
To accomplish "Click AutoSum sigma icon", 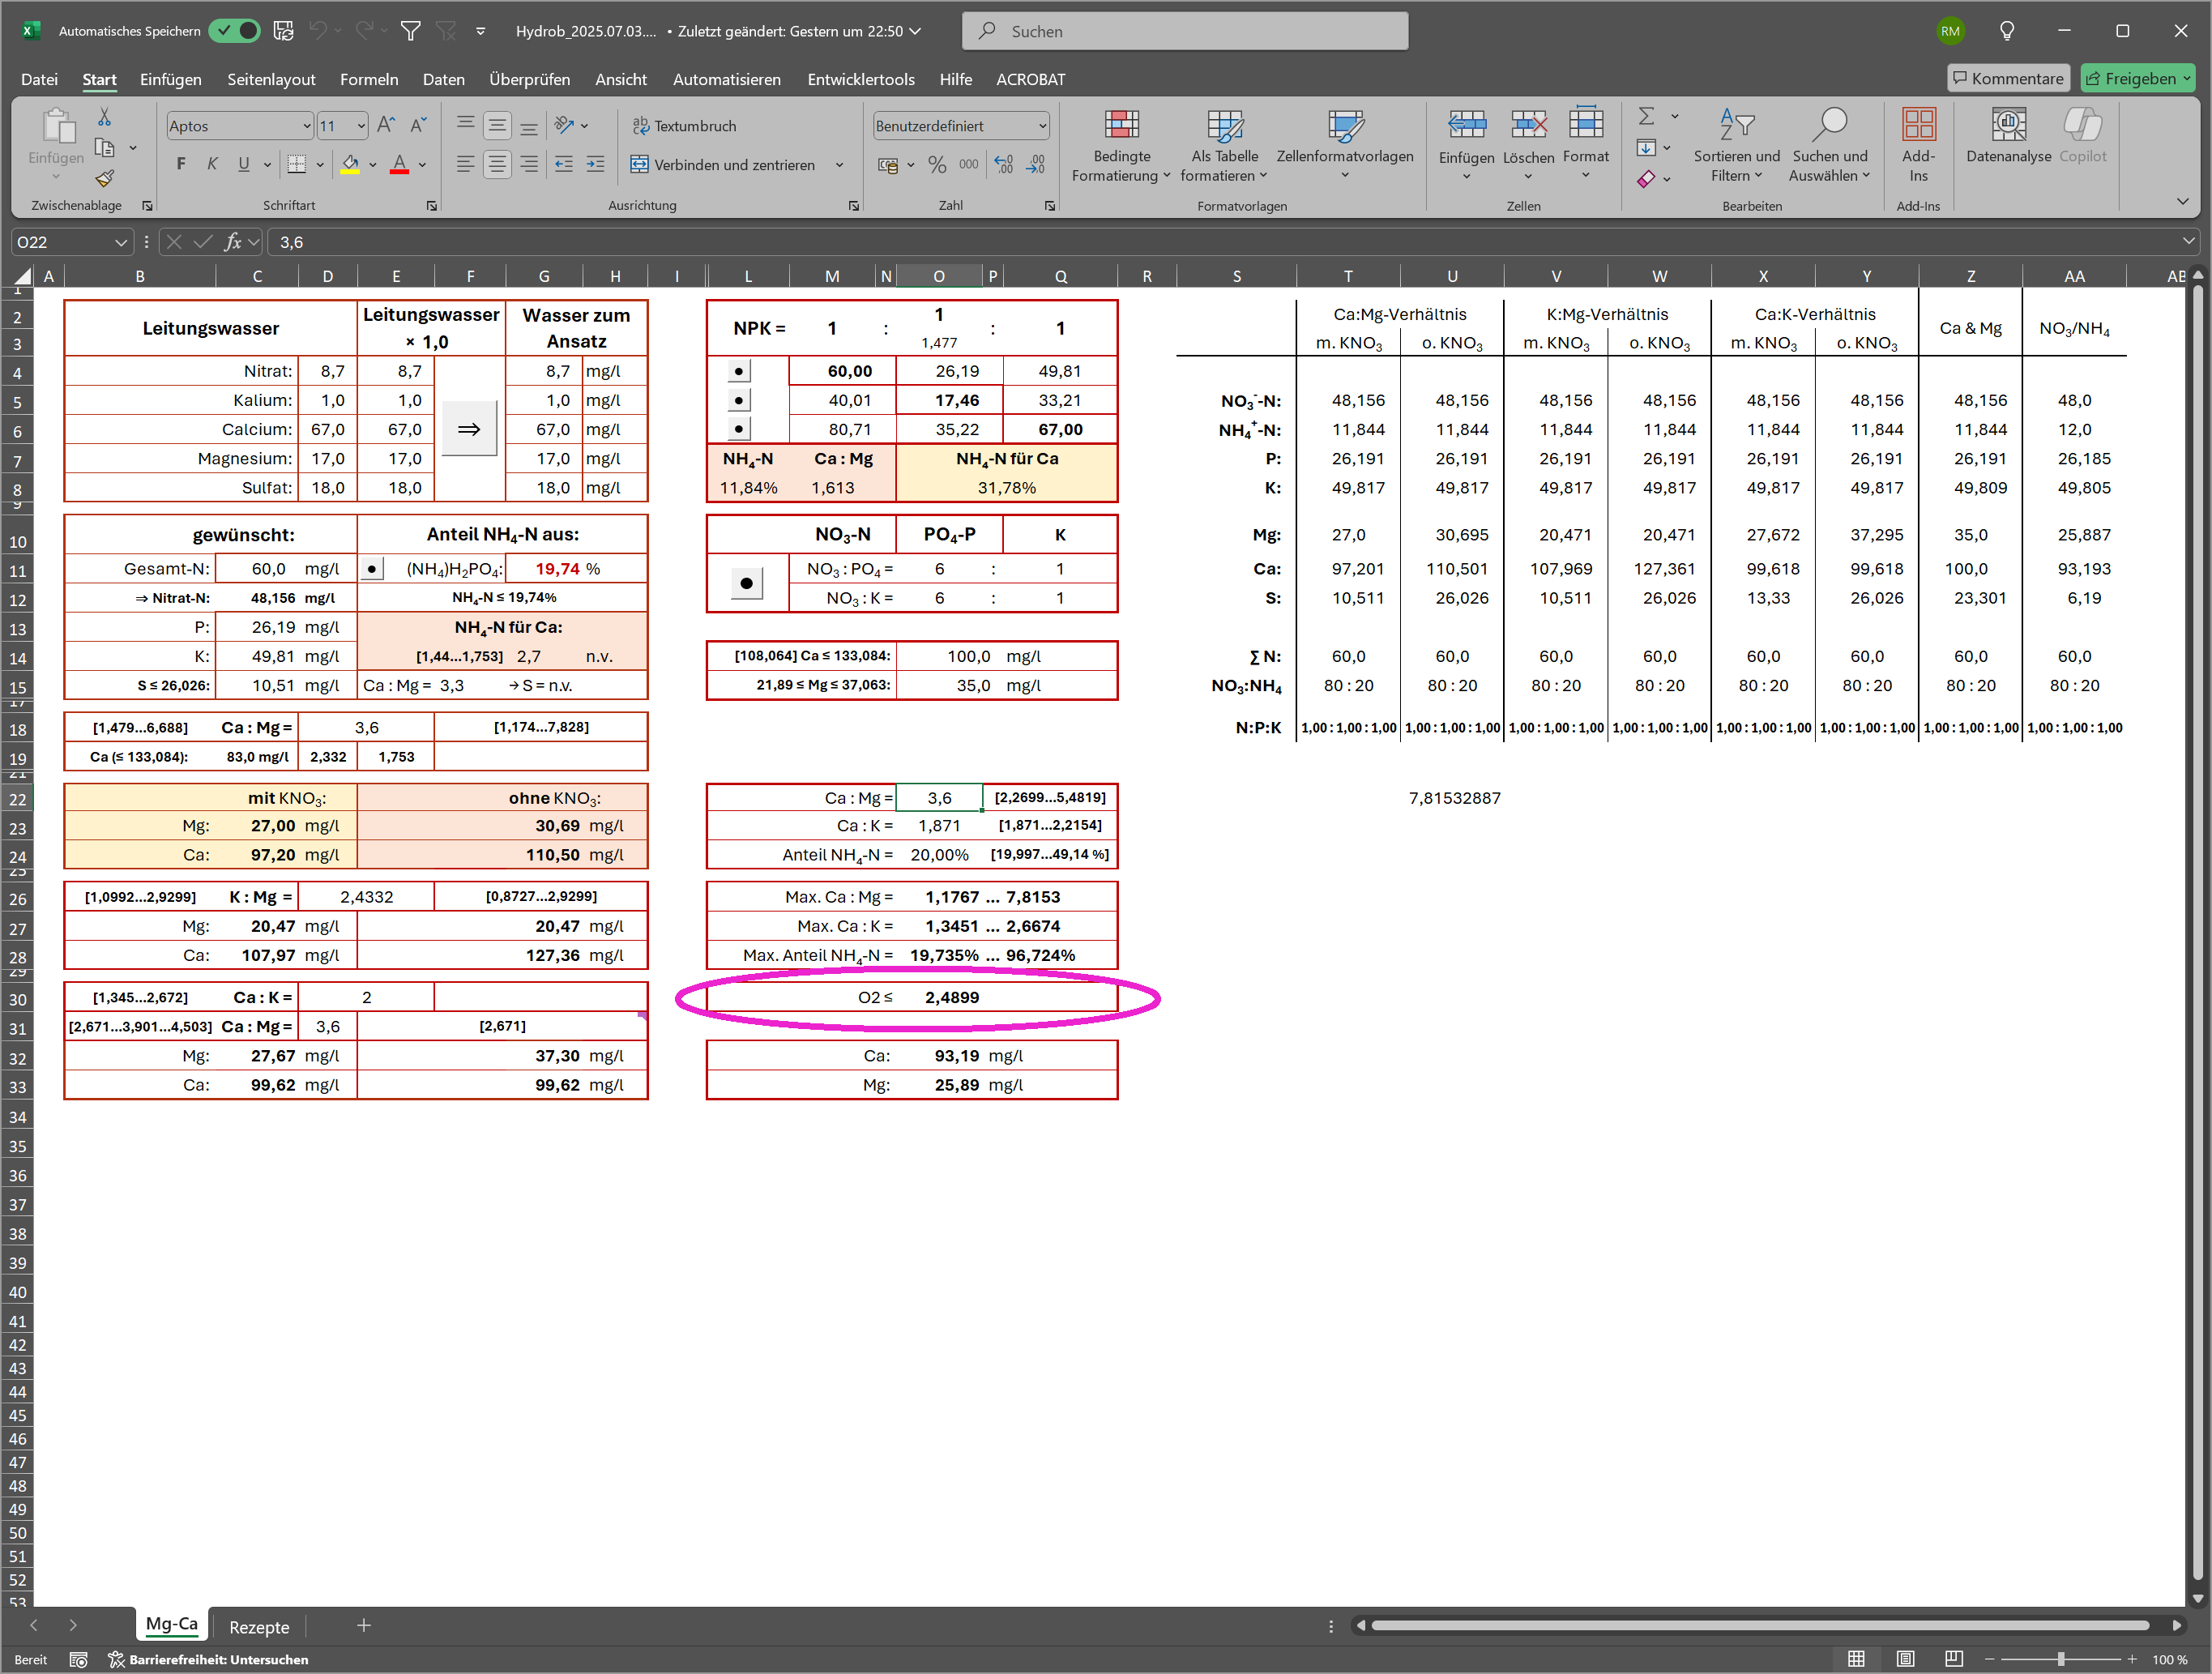I will (1647, 116).
